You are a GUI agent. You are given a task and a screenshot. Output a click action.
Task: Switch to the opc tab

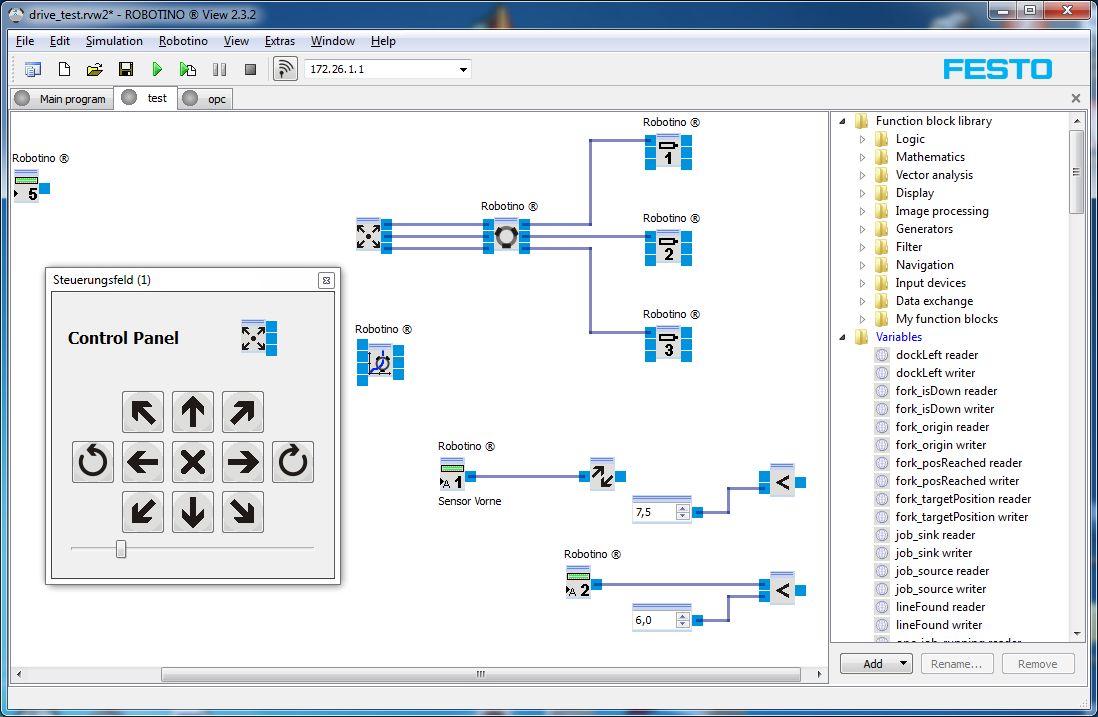[205, 99]
